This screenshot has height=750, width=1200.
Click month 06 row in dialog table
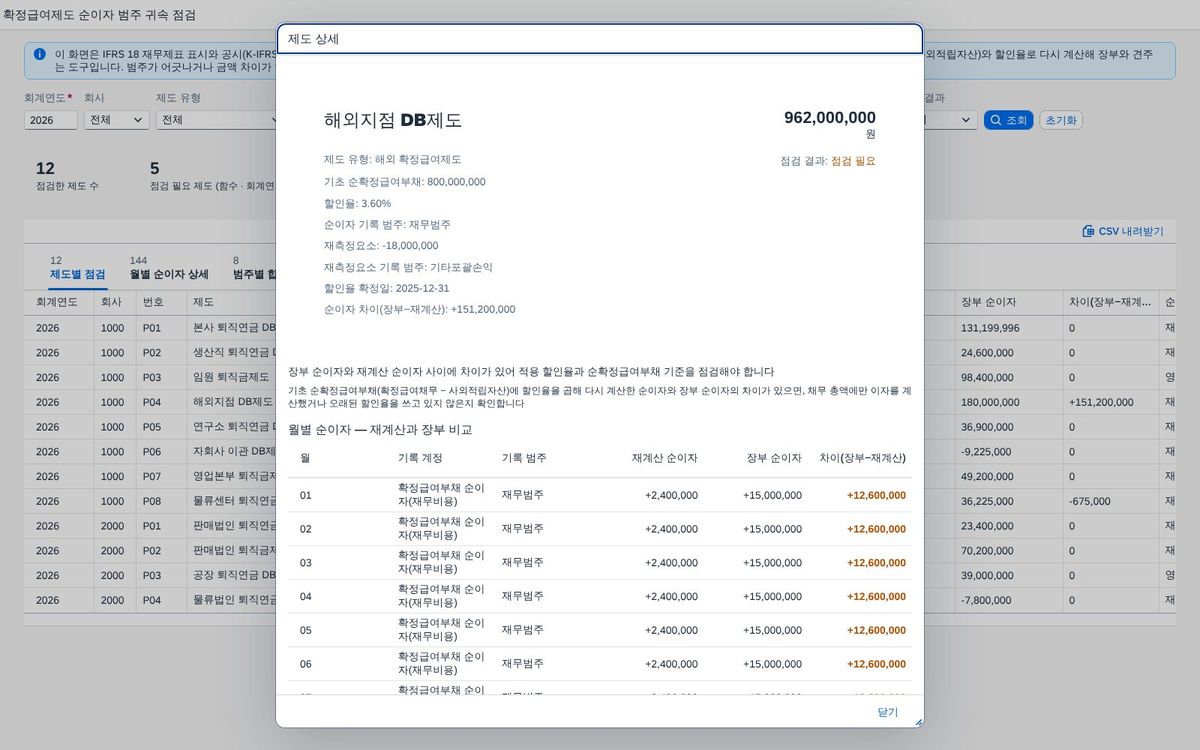[x=600, y=664]
